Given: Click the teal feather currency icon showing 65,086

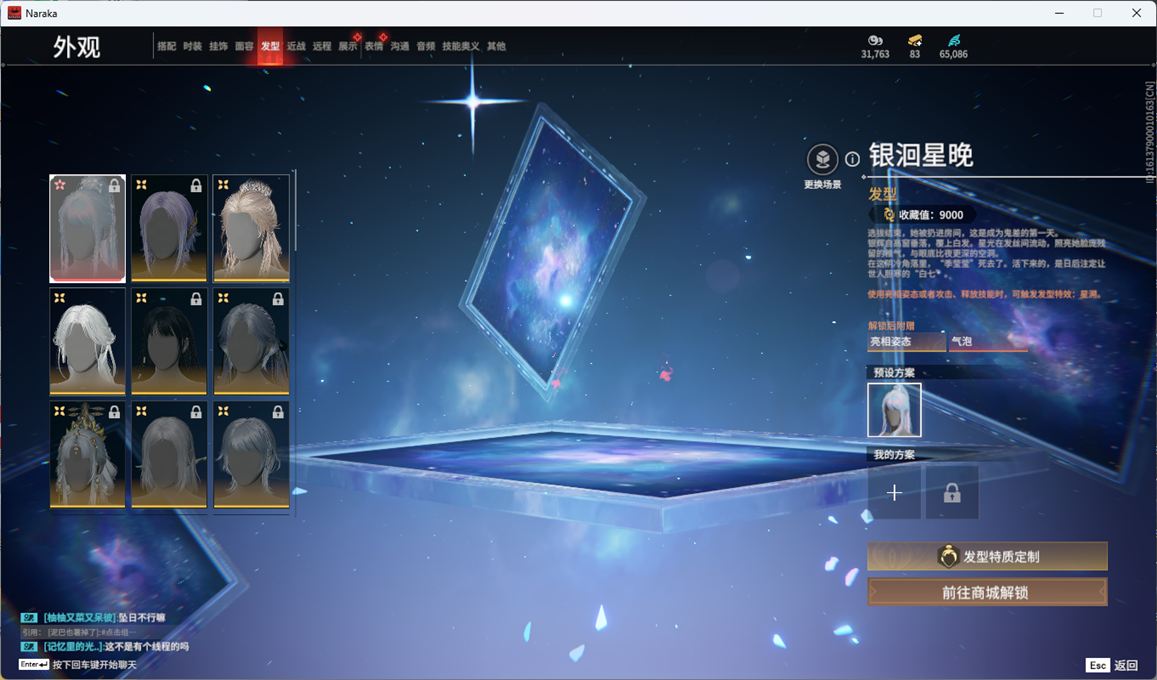Looking at the screenshot, I should click(x=953, y=40).
